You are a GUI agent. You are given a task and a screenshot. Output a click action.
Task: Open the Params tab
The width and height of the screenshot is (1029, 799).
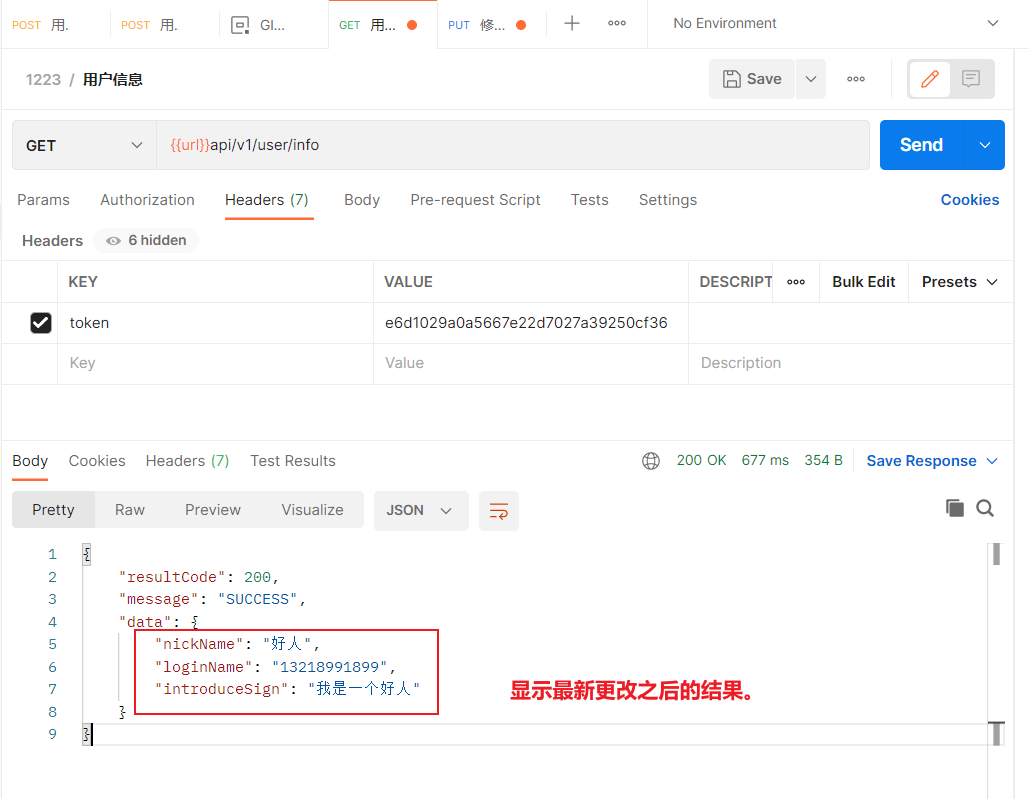pos(43,200)
